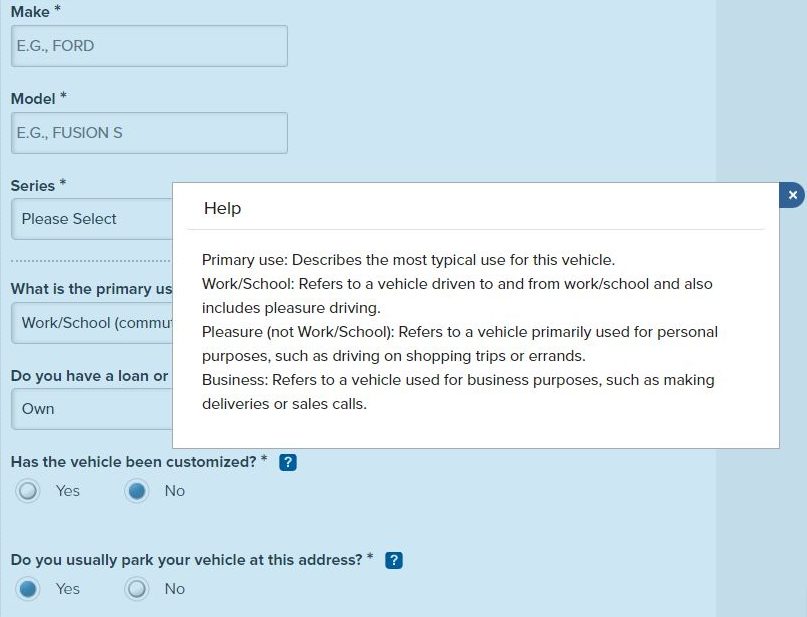
Task: Open the loan or lease Own dropdown
Action: [92, 409]
